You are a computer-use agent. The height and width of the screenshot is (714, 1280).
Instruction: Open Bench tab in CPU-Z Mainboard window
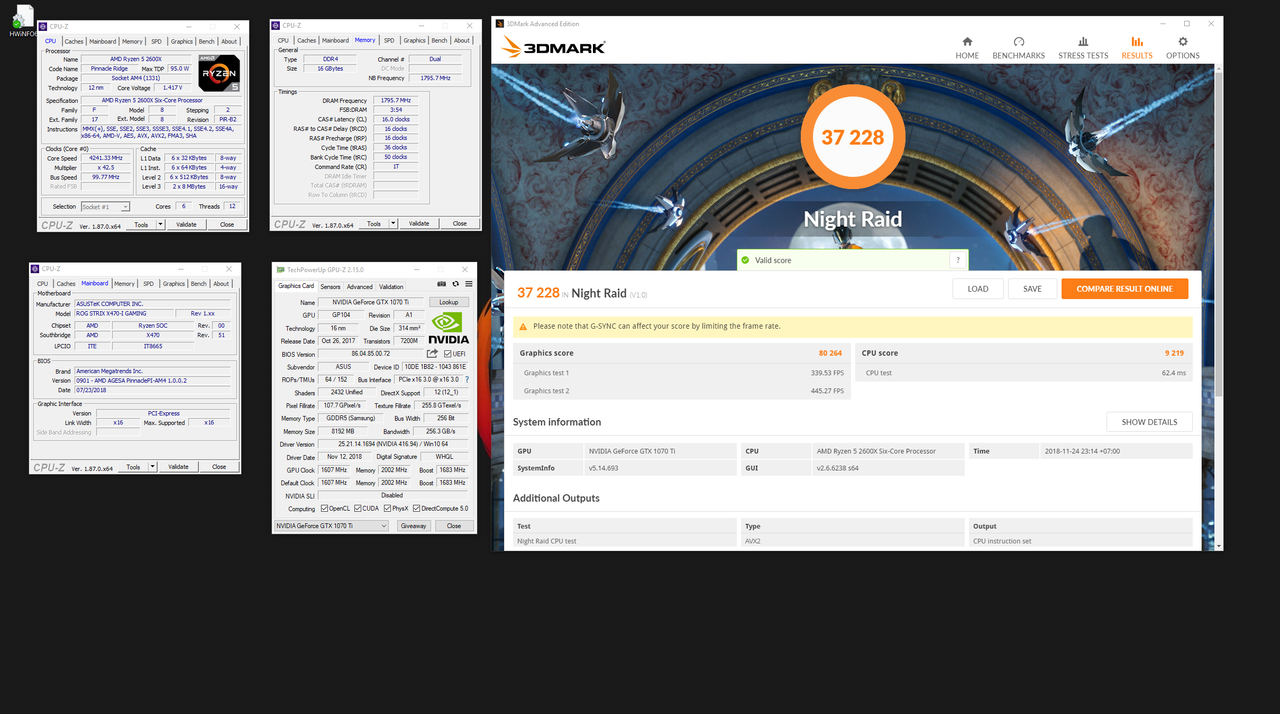click(201, 283)
